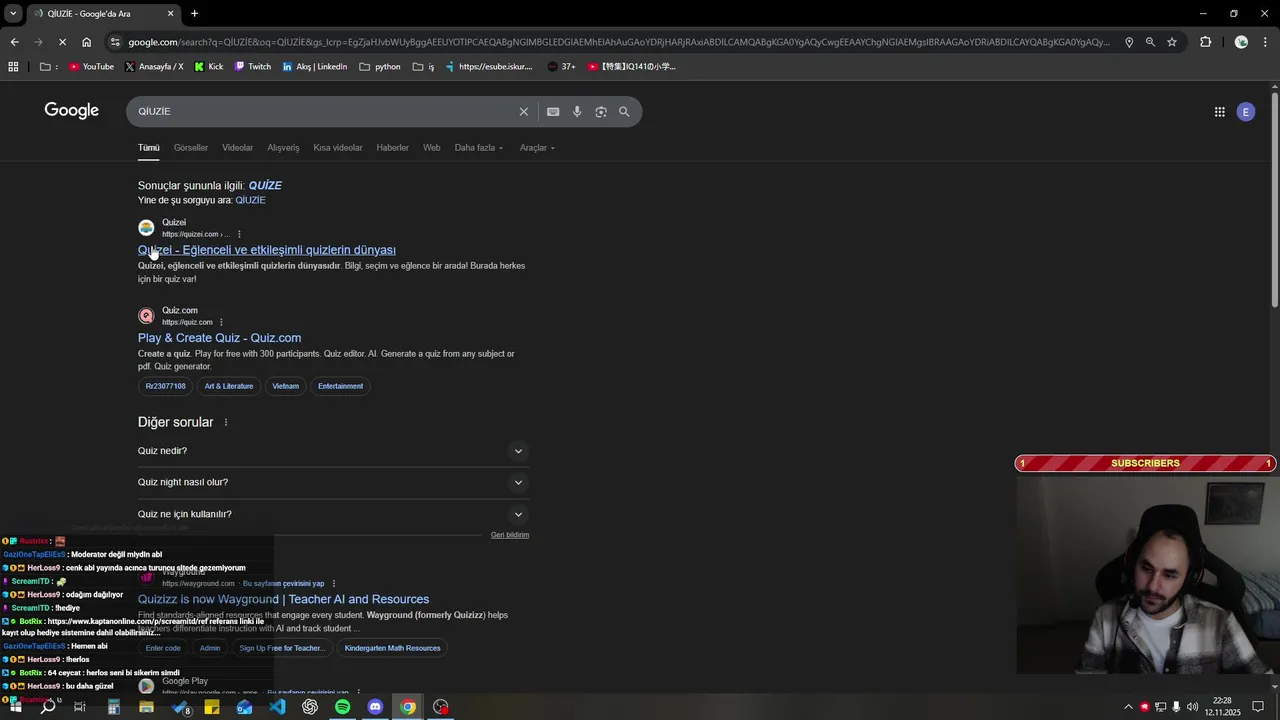Start voice search with the microphone icon

[577, 112]
